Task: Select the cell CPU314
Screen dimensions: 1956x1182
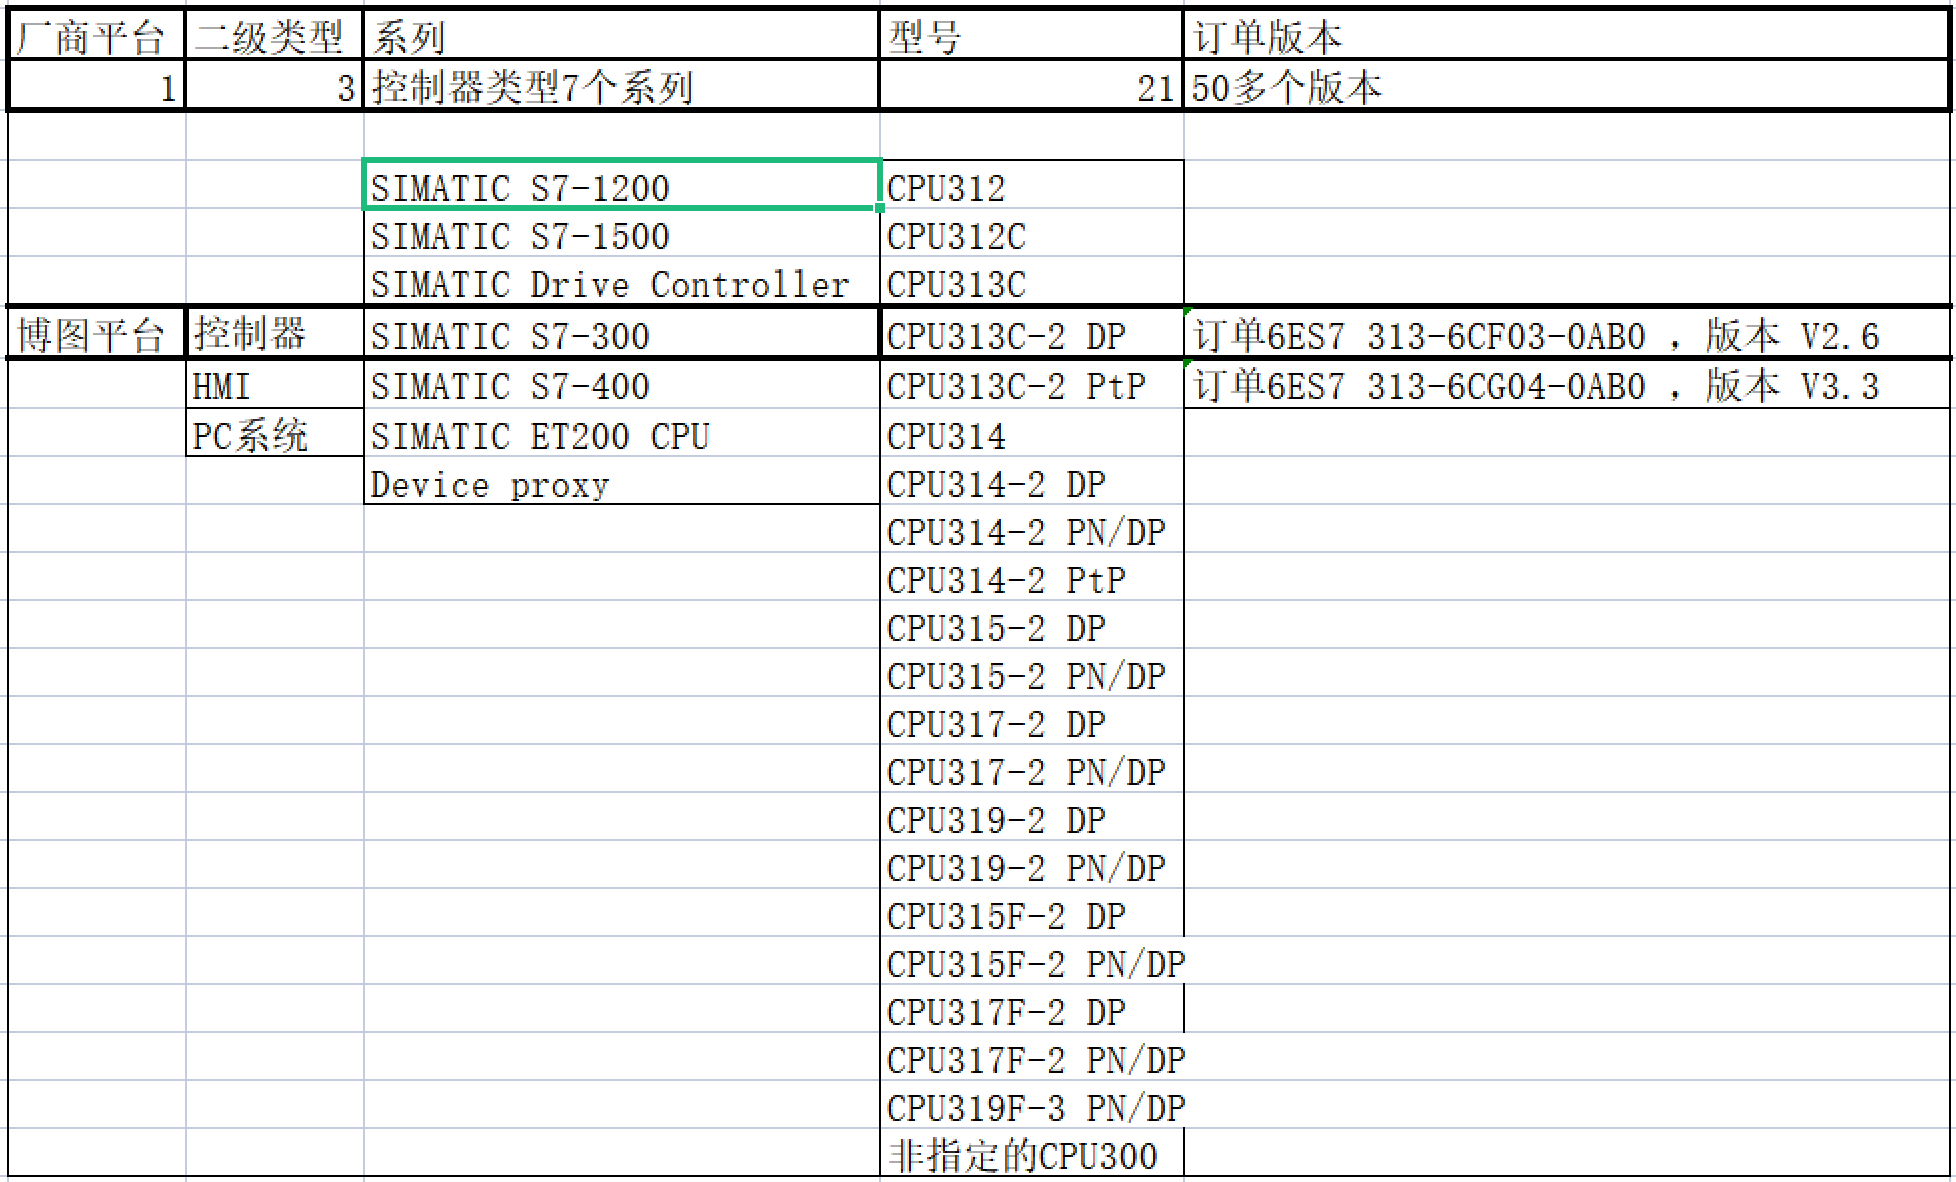Action: [x=1031, y=433]
